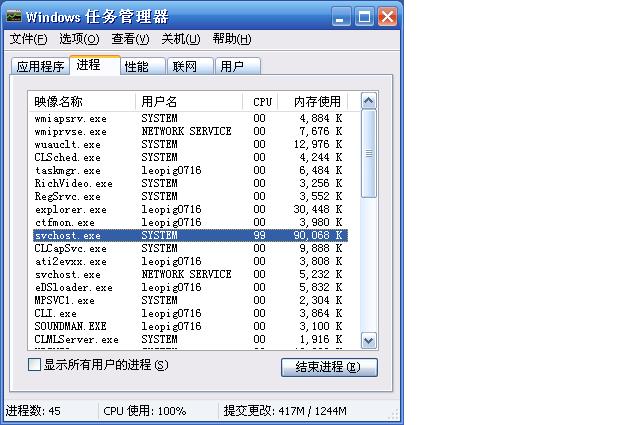
Task: Select svchost.exe owned by NETWORK SERVICE
Action: pos(190,275)
